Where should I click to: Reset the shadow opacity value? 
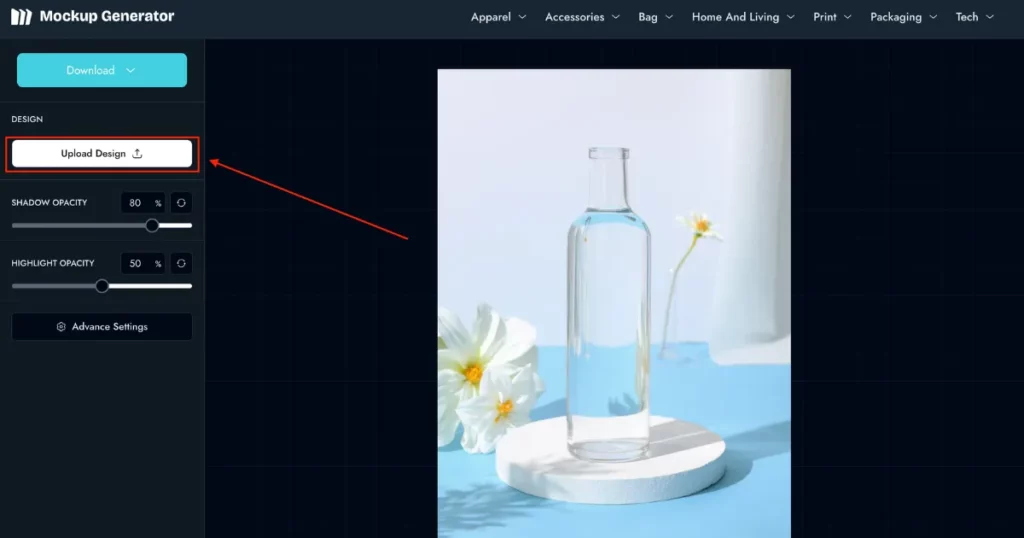click(181, 203)
